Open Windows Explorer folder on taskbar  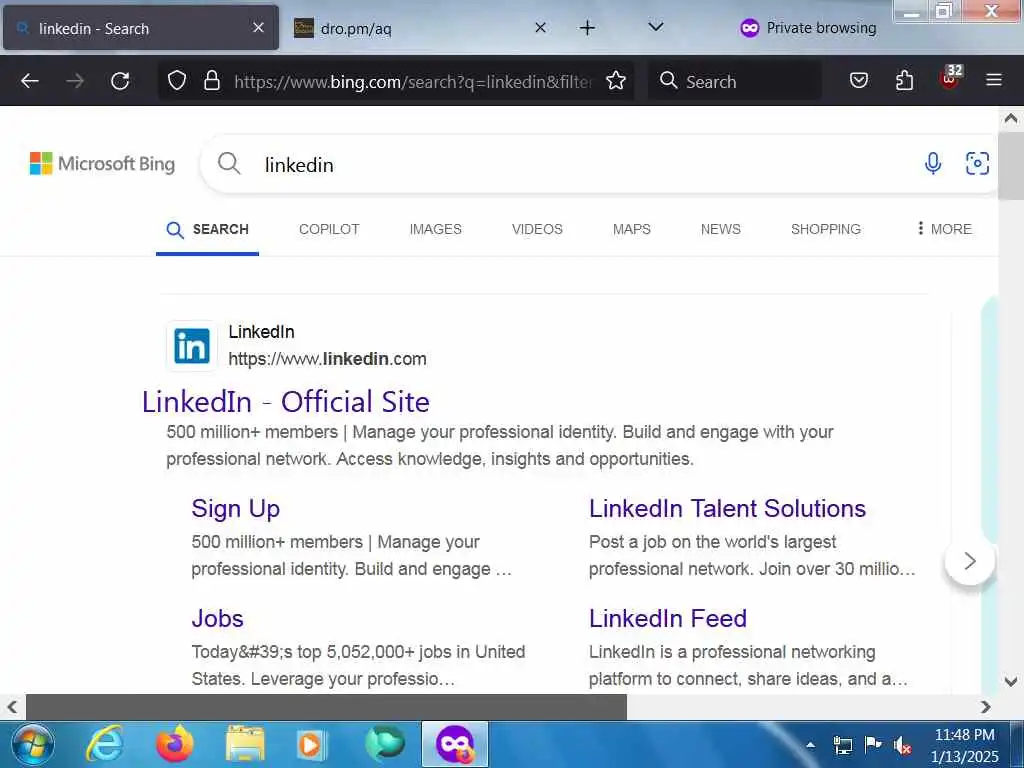tap(245, 744)
